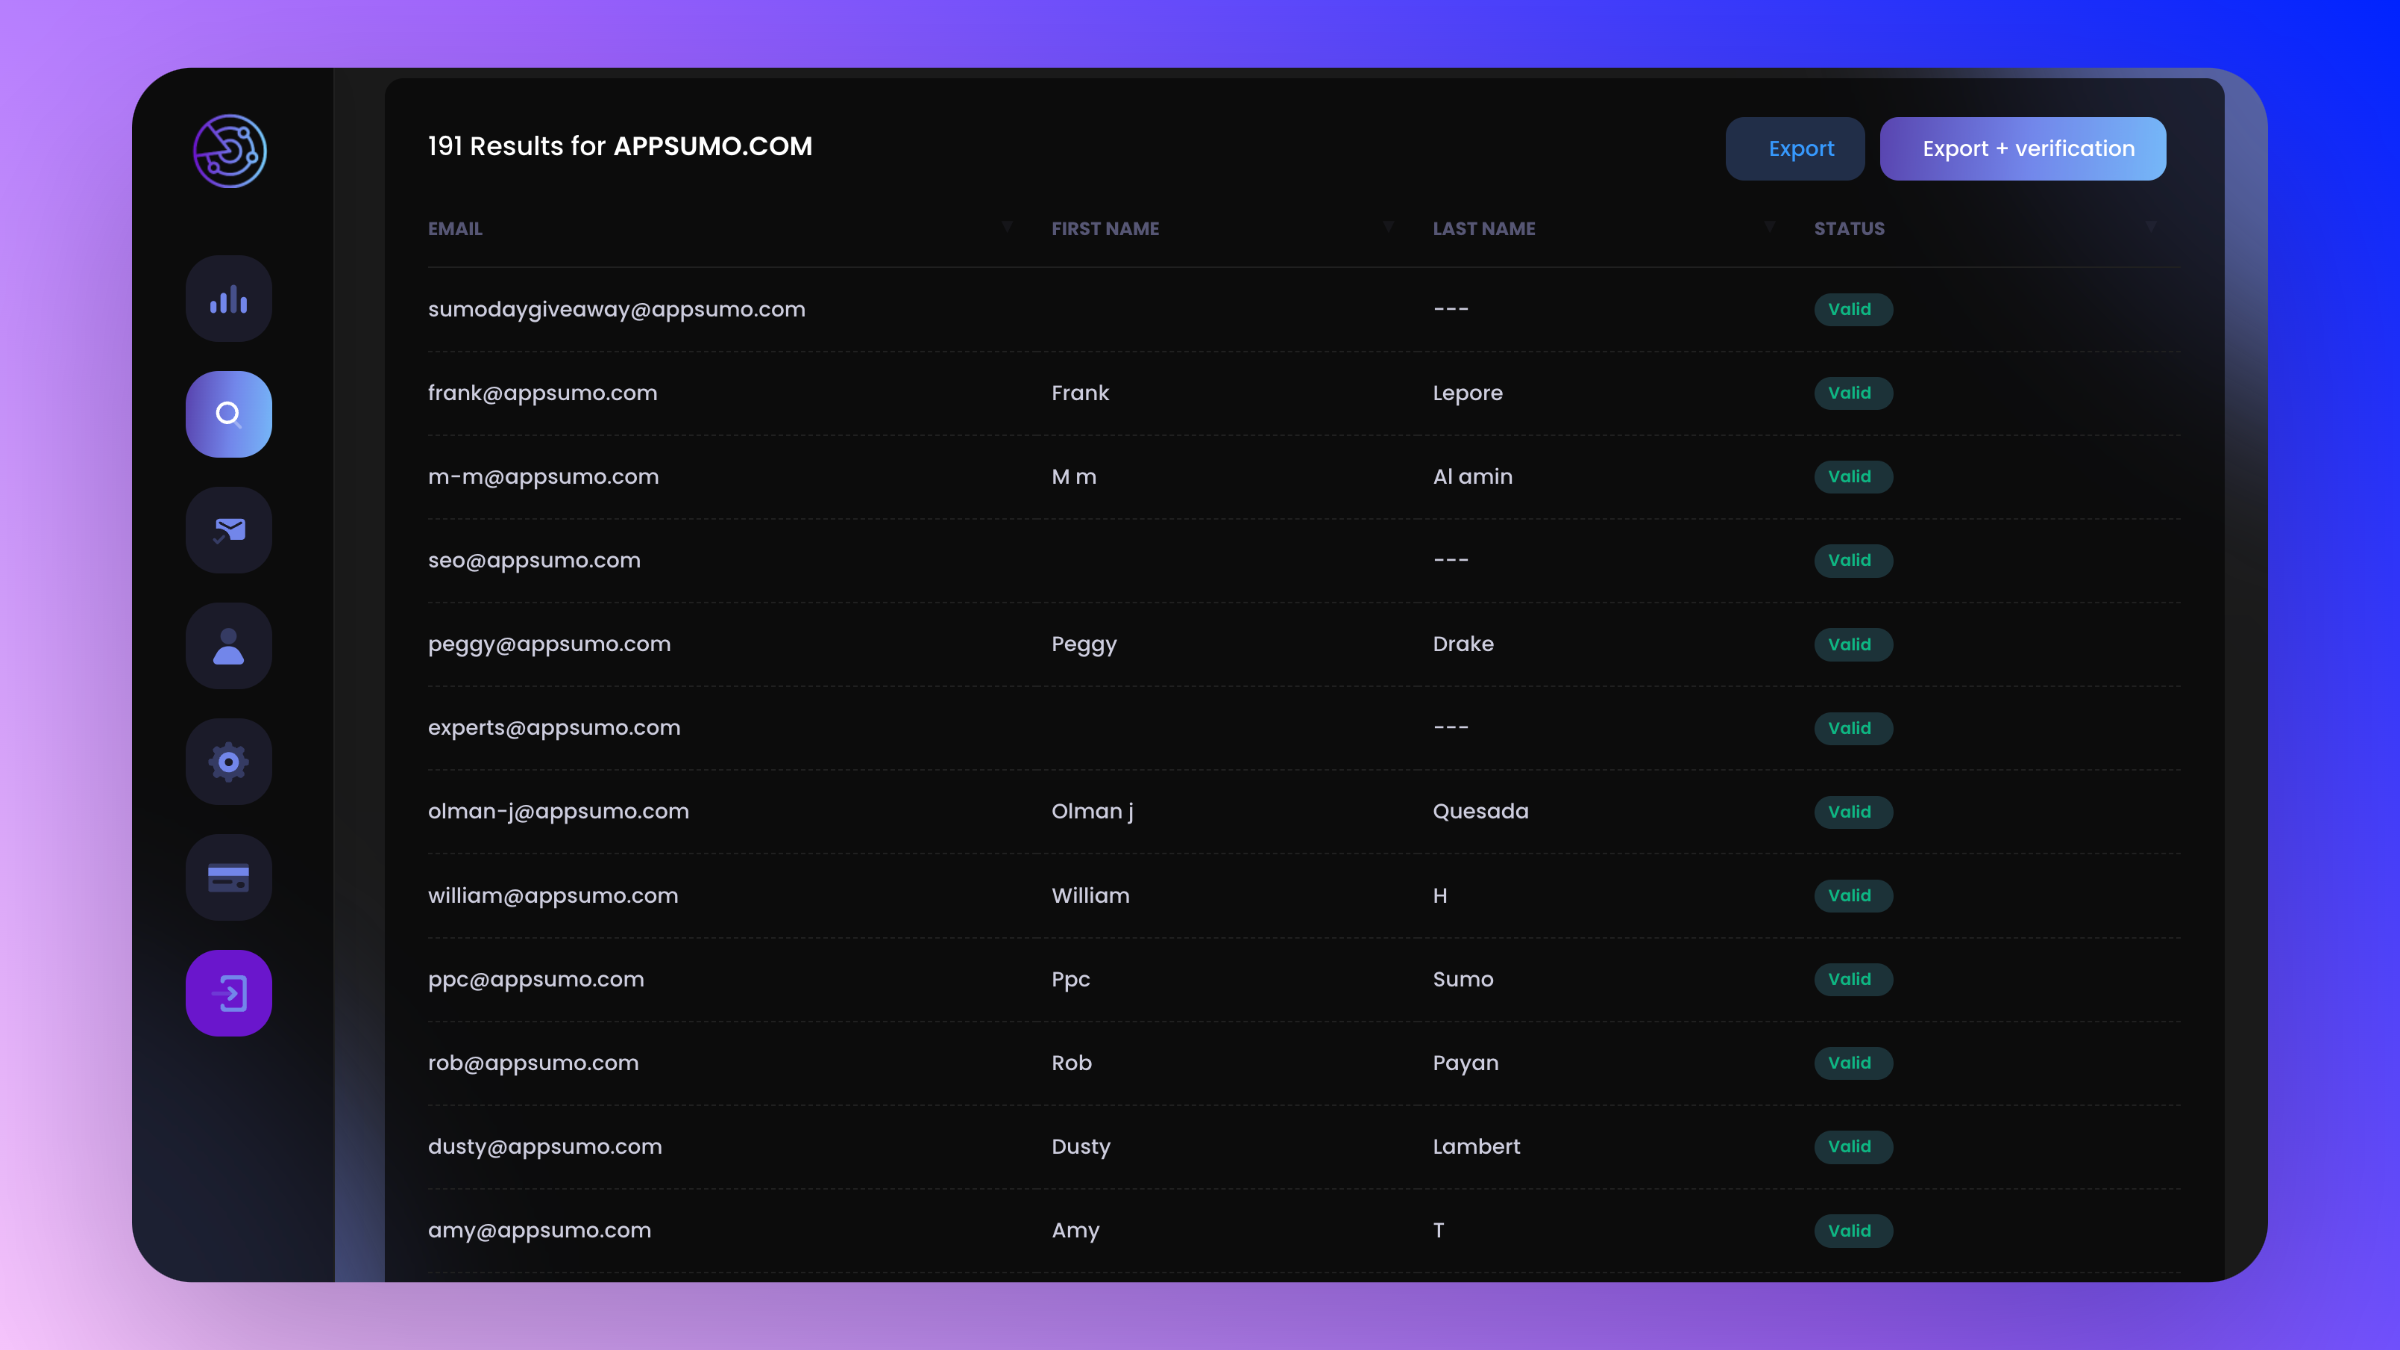2400x1350 pixels.
Task: Sort by the EMAIL column header
Action: click(455, 229)
